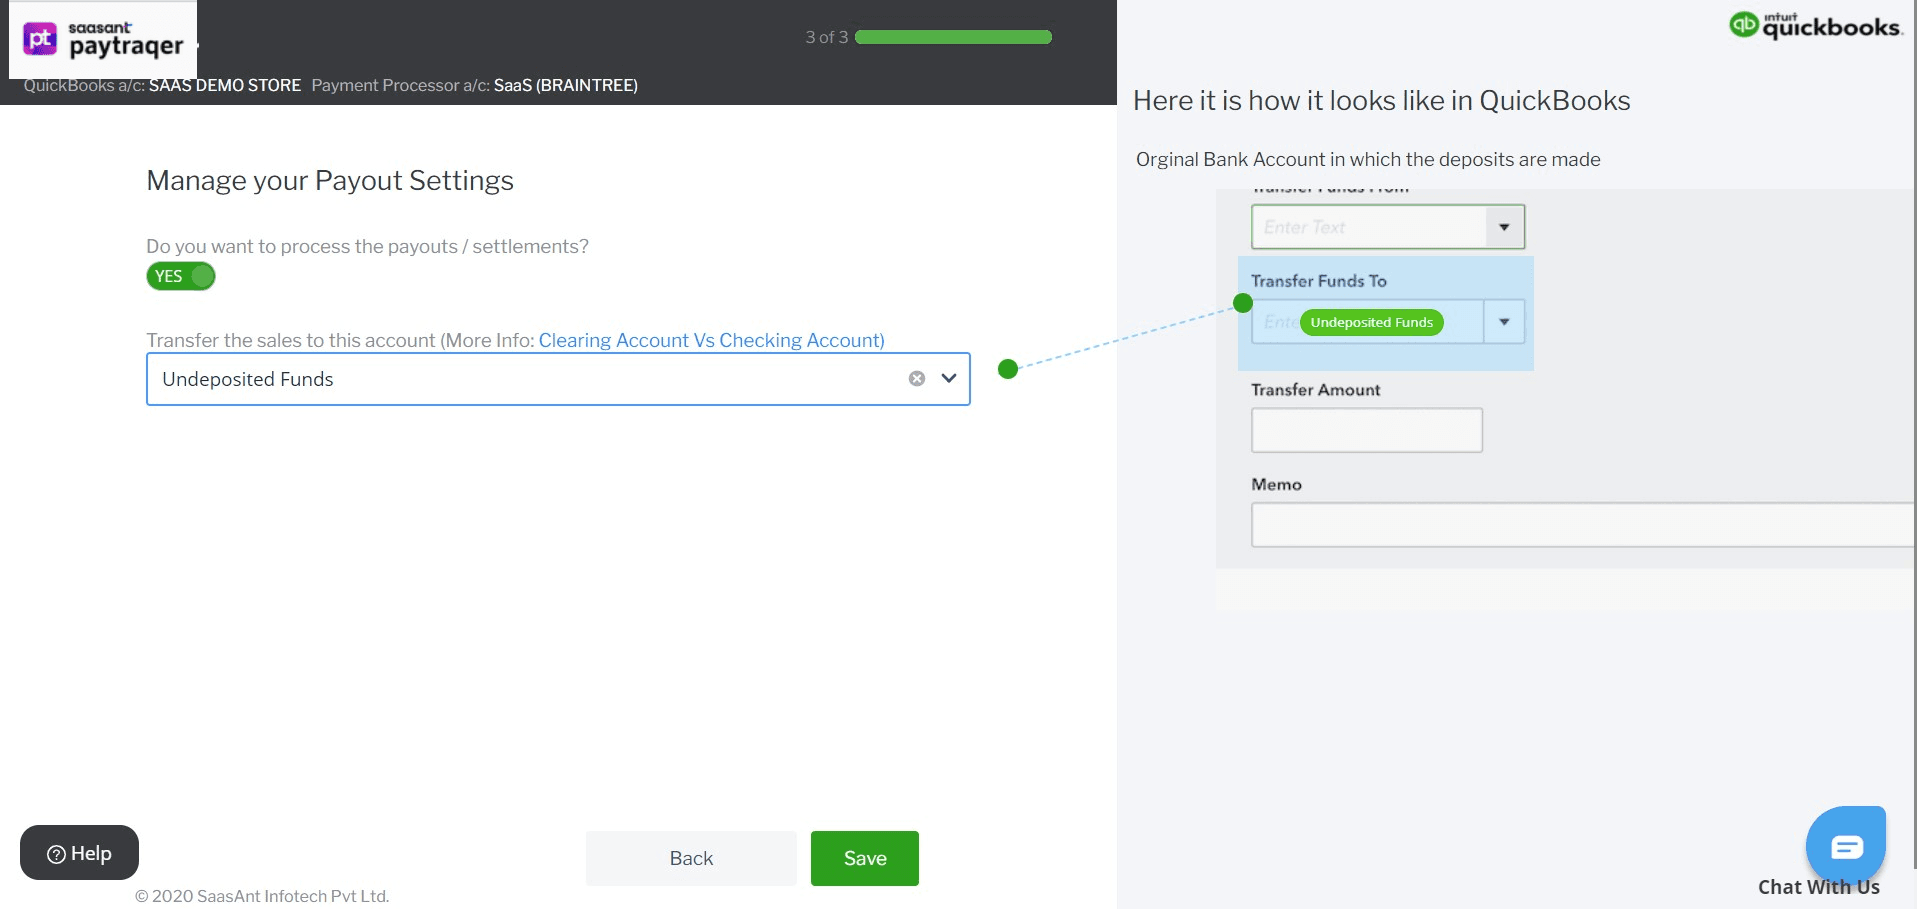
Task: Click the Manage your Payout Settings heading
Action: [x=330, y=180]
